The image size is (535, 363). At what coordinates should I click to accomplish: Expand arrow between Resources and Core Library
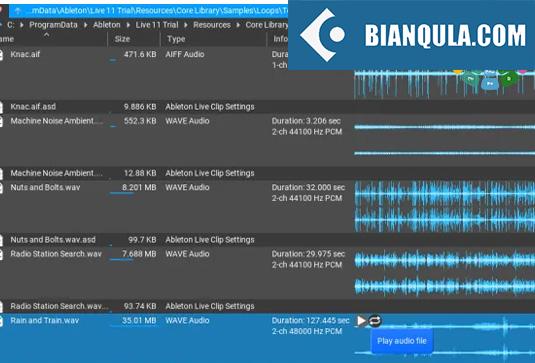tap(238, 25)
